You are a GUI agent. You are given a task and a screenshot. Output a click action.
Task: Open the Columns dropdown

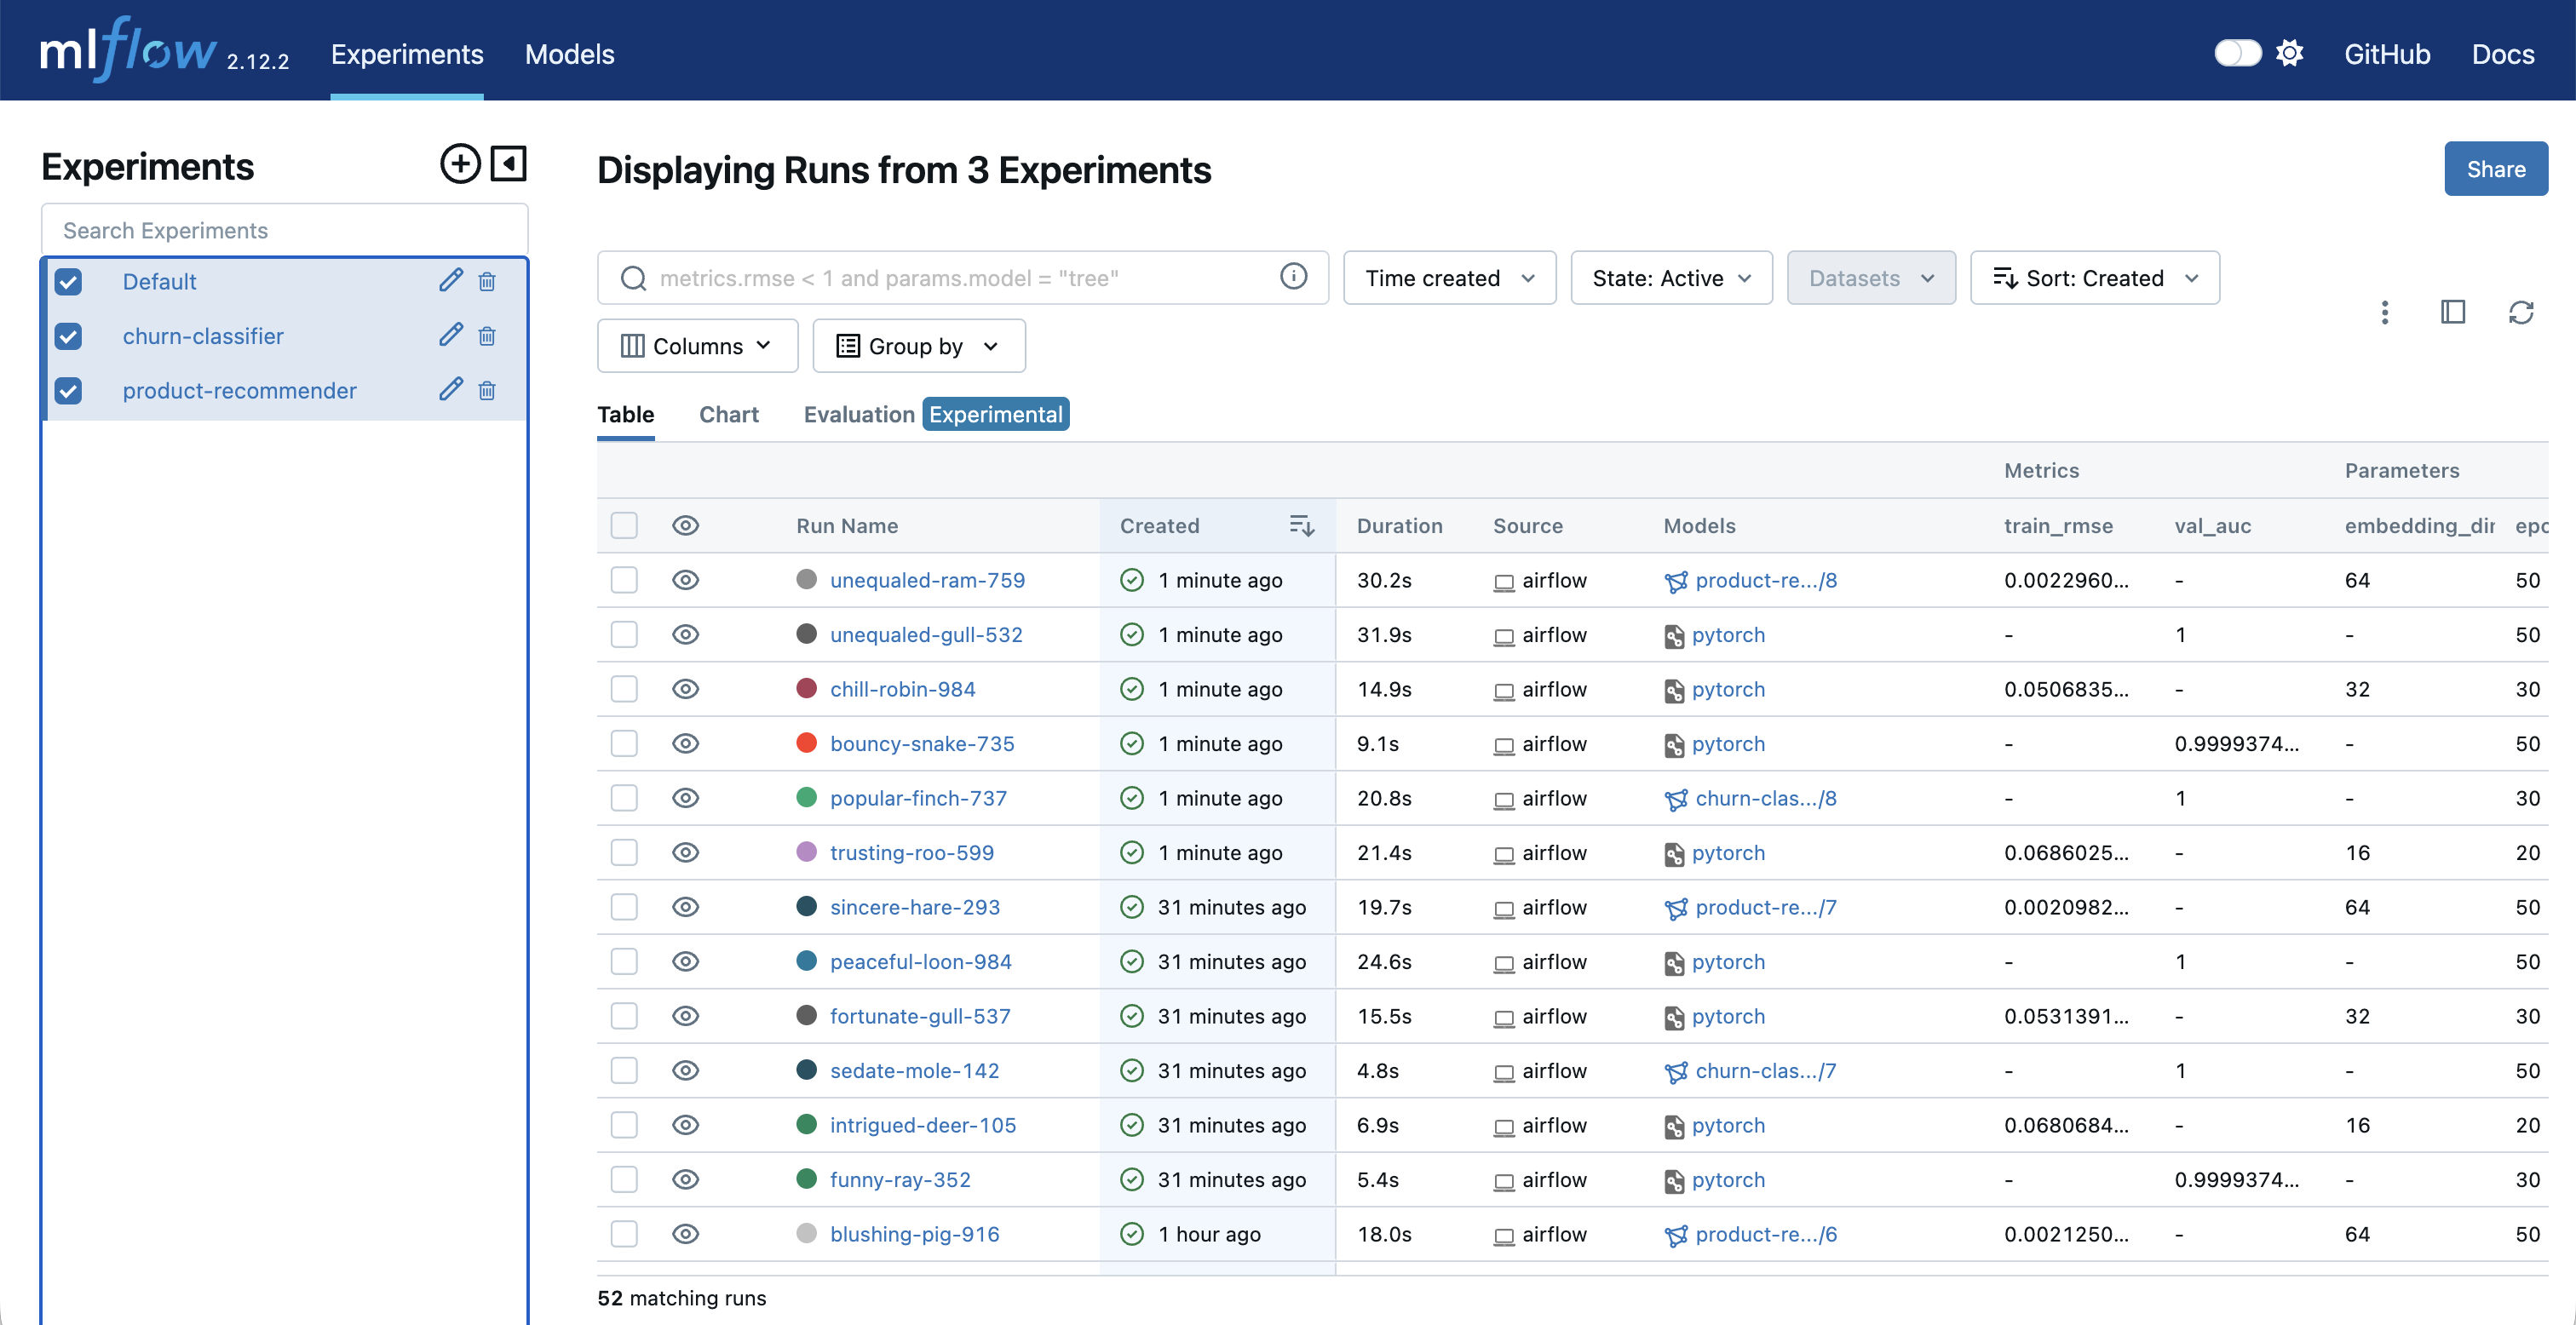pyautogui.click(x=697, y=346)
